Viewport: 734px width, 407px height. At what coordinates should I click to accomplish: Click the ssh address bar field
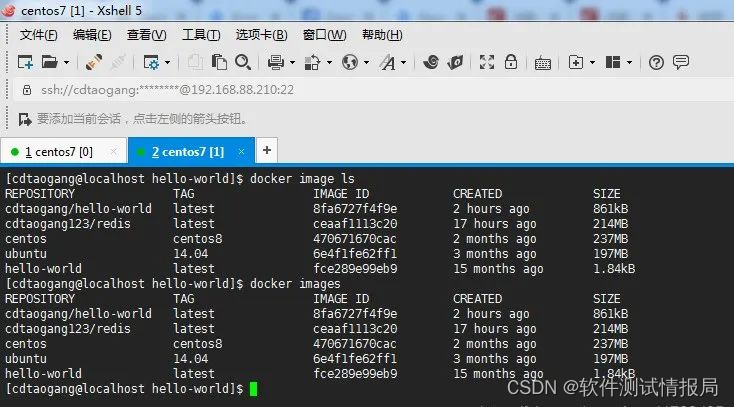tap(374, 90)
